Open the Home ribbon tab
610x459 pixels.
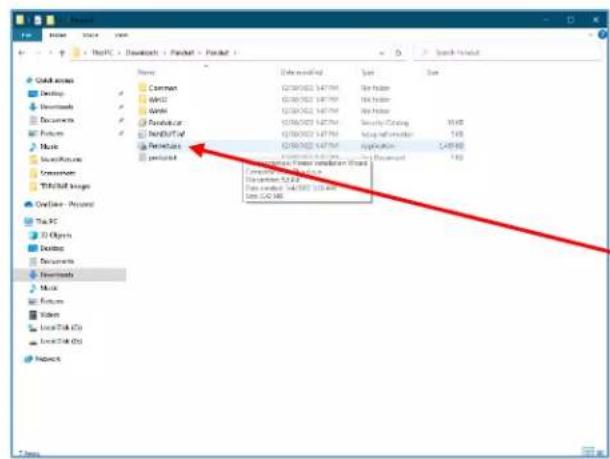[58, 35]
